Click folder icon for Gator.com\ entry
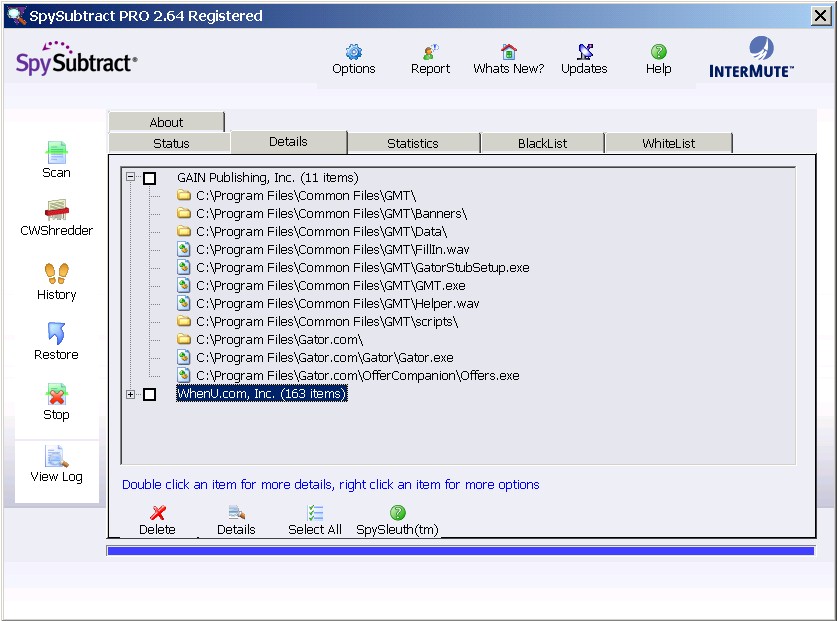Screen dimensions: 838x621 click(x=184, y=339)
